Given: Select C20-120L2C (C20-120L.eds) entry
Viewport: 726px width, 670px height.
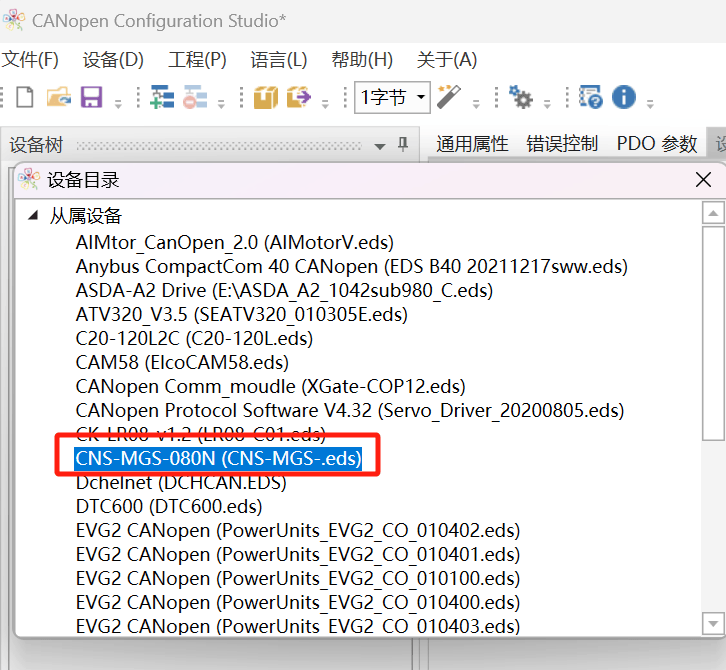Looking at the screenshot, I should tap(194, 339).
